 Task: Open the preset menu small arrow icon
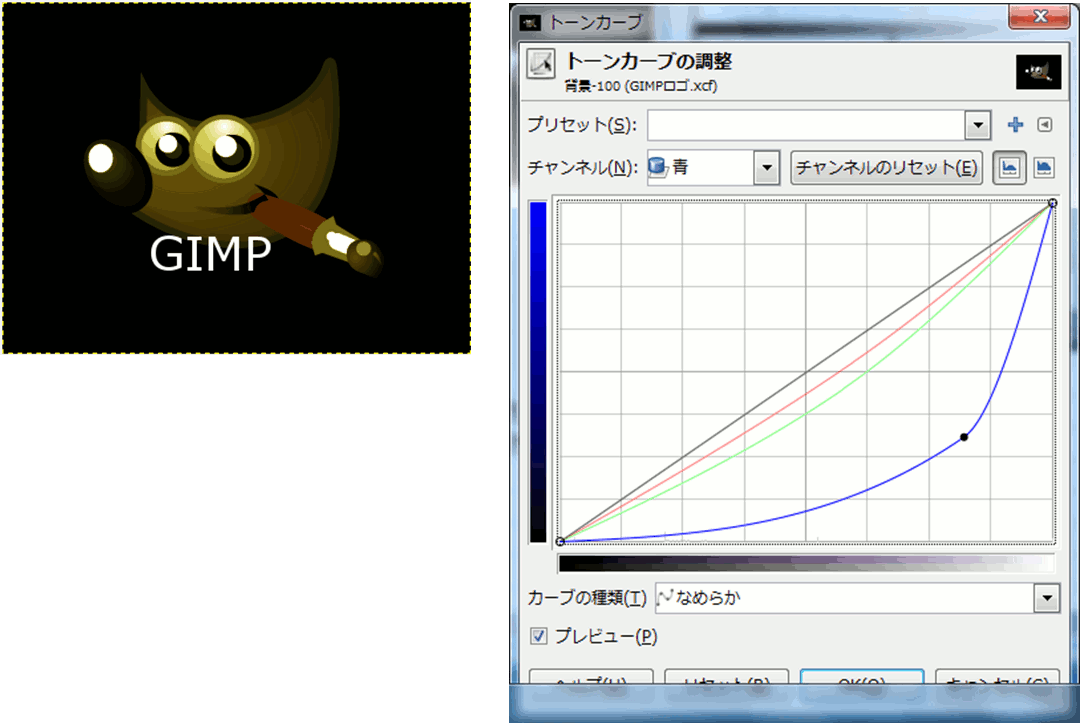click(1044, 125)
